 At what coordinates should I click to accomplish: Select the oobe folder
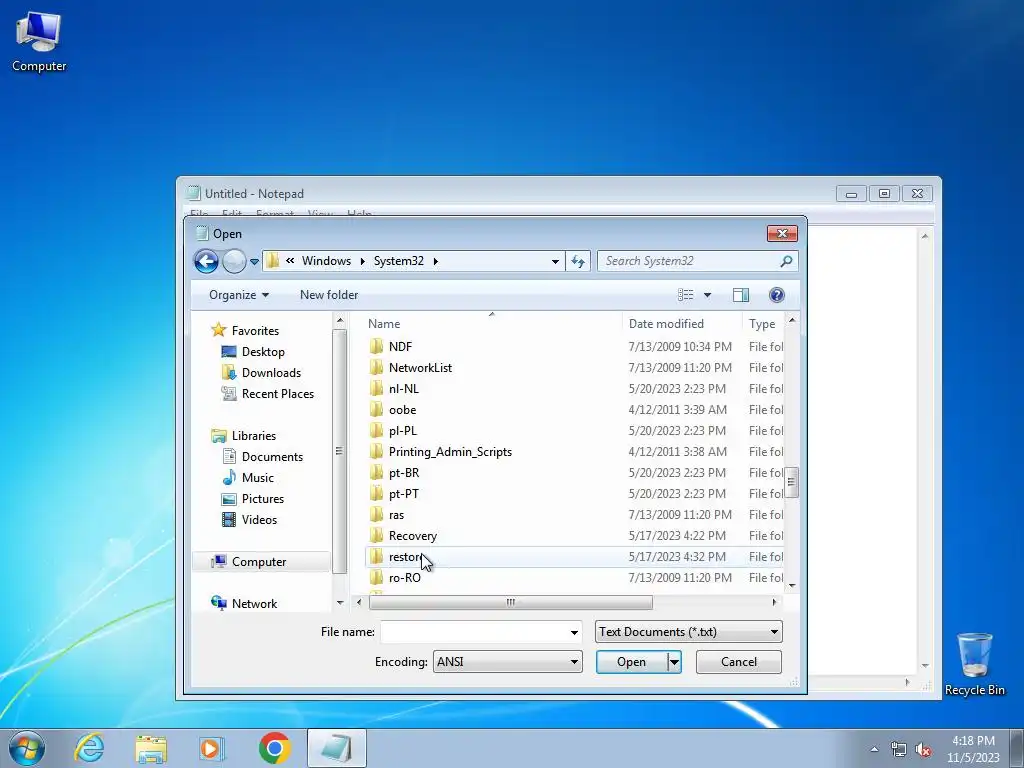coord(402,409)
